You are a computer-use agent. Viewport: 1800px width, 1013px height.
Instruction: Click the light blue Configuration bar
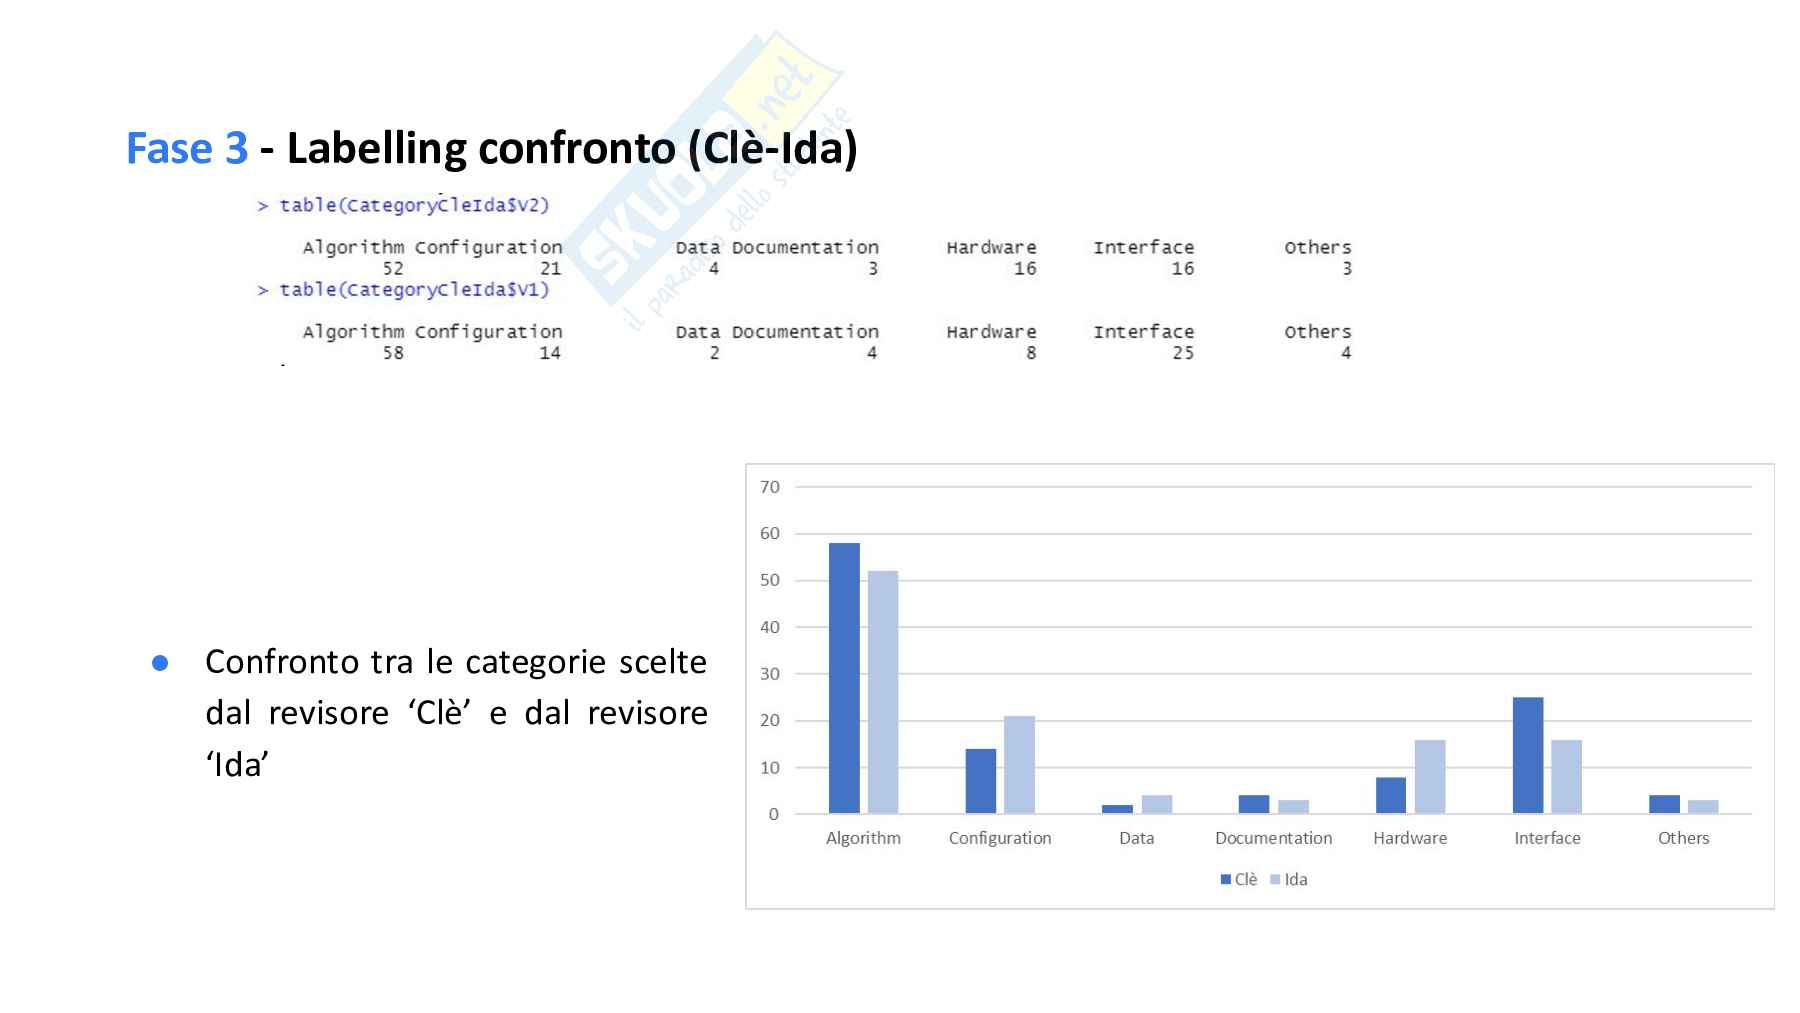[1019, 764]
